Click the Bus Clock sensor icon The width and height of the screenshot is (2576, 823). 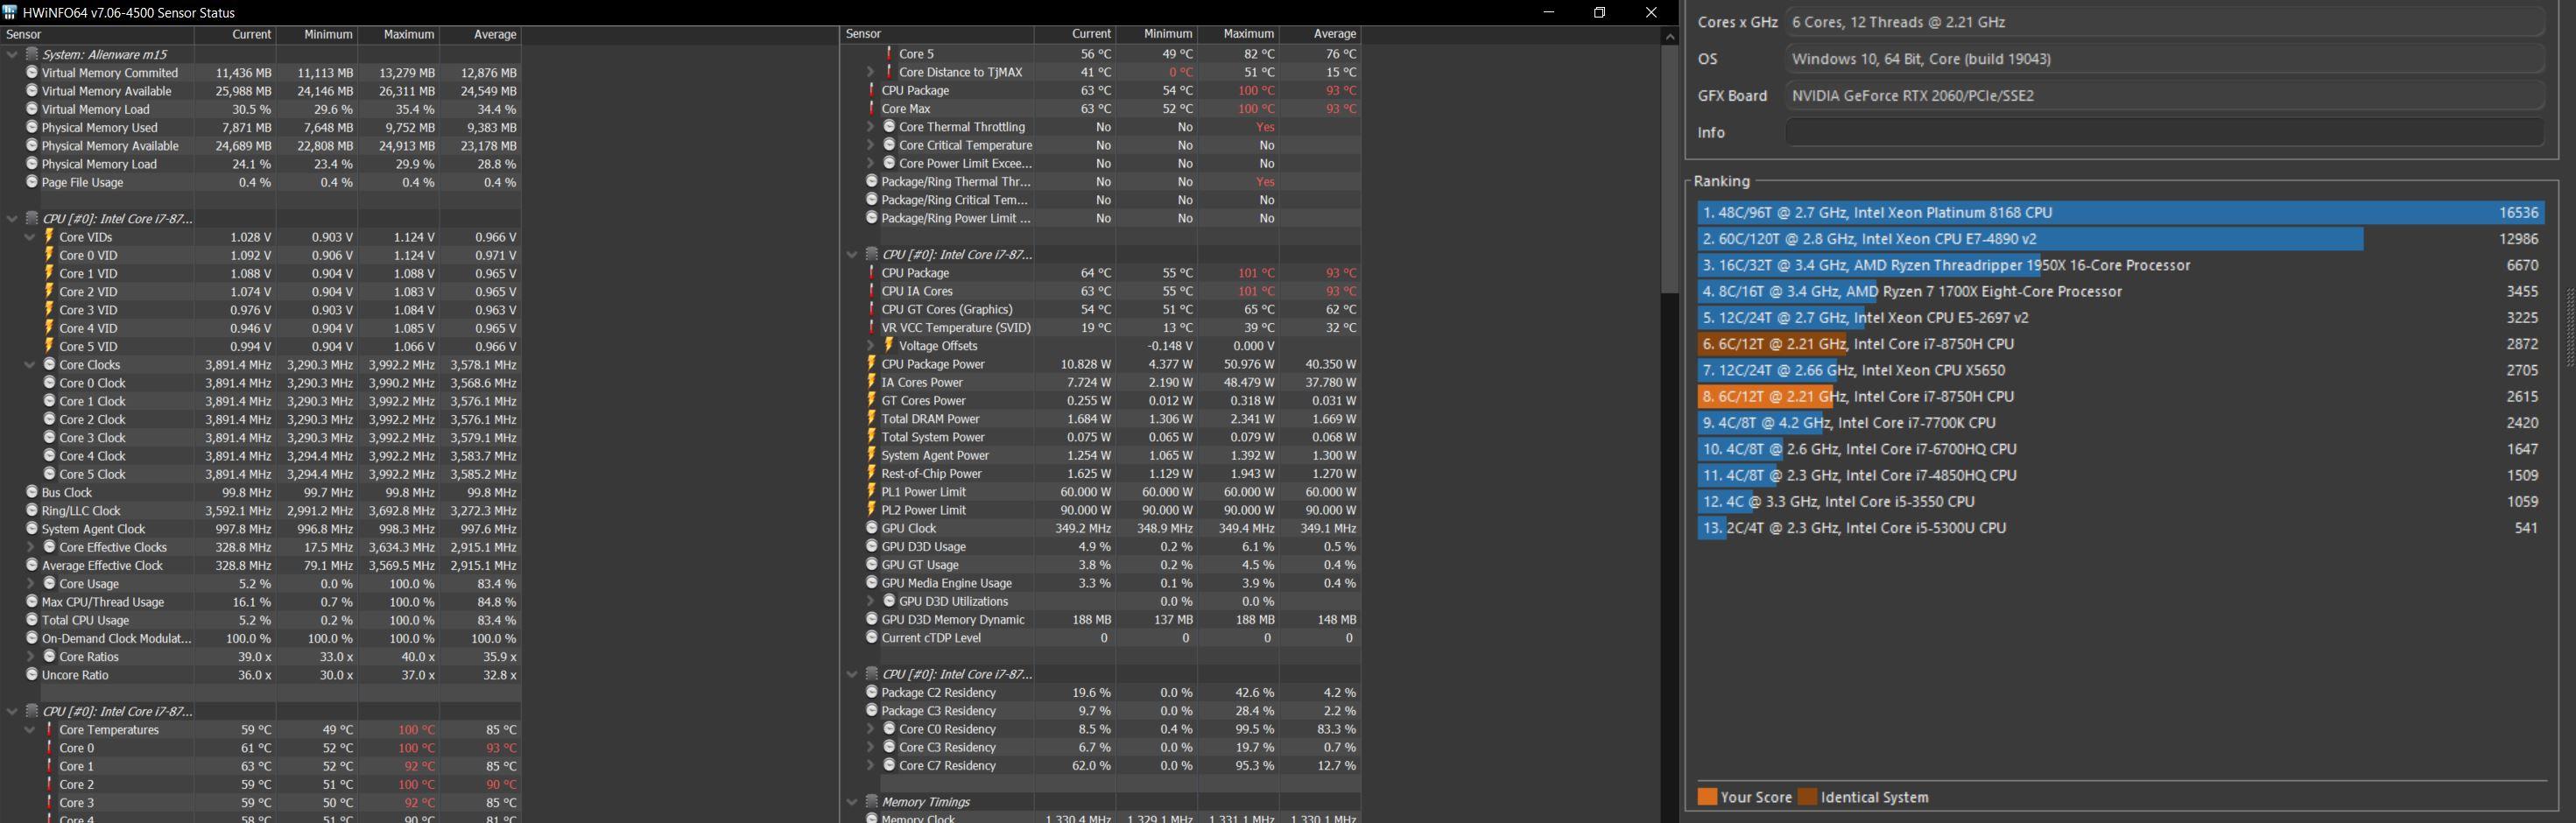(32, 492)
